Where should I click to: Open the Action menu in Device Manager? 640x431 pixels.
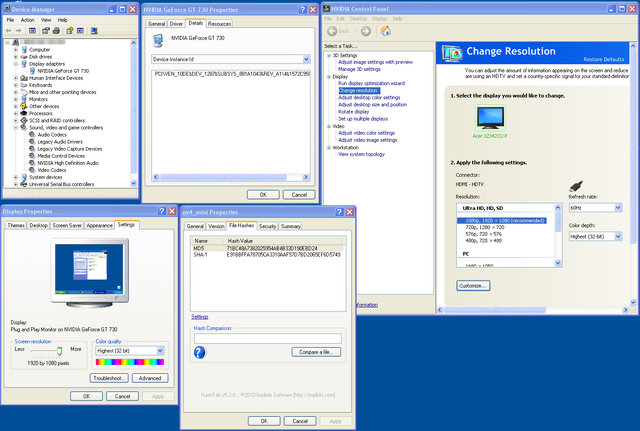tap(27, 20)
